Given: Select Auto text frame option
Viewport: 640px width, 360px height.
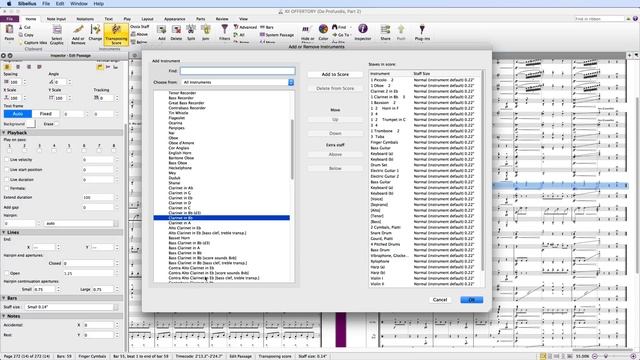Looking at the screenshot, I should [18, 114].
